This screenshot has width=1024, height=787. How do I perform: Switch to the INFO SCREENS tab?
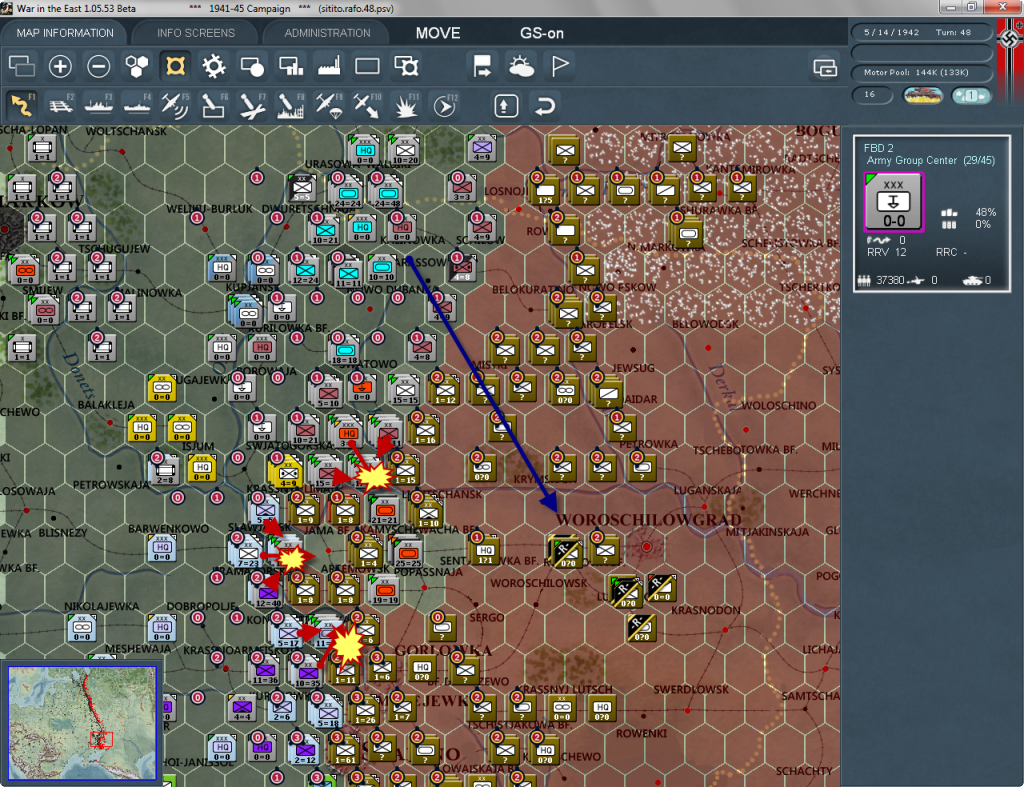pos(195,33)
